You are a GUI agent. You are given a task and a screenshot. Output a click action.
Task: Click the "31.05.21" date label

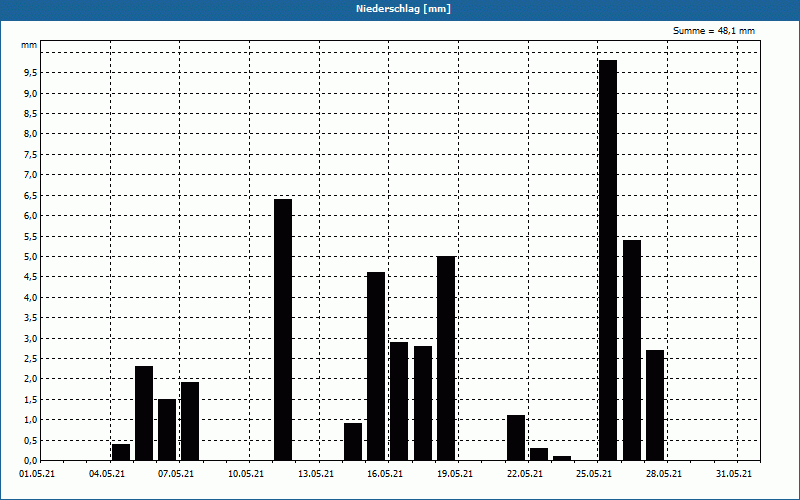click(x=734, y=474)
